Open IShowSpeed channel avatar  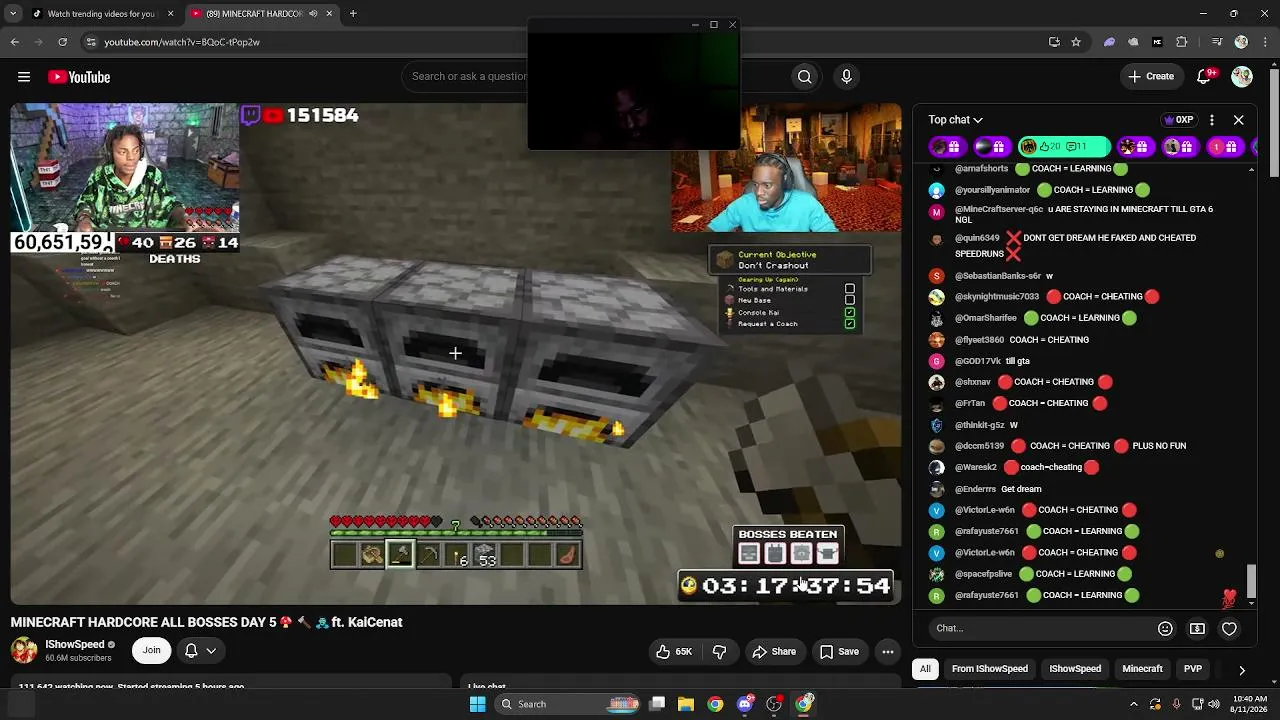(x=24, y=651)
